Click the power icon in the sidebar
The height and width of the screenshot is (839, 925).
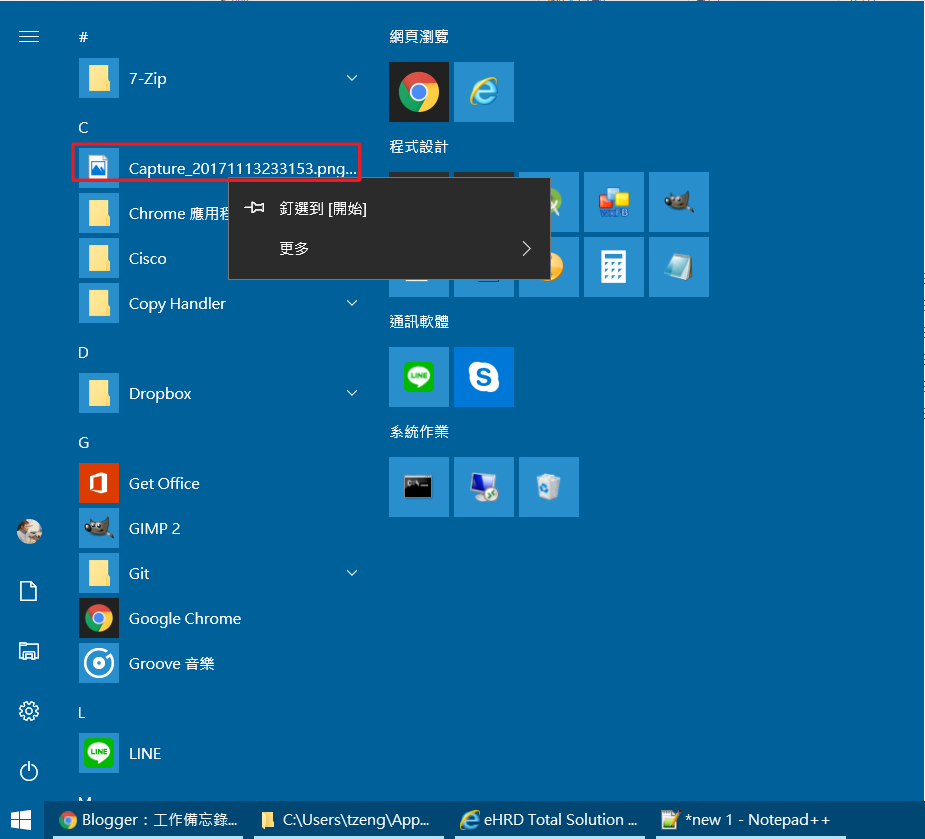coord(29,771)
